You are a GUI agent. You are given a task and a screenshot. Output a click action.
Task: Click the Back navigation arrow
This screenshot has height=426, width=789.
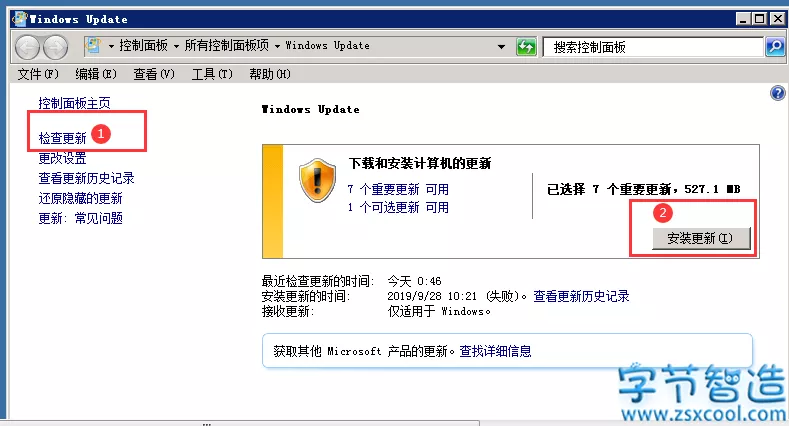pos(27,48)
